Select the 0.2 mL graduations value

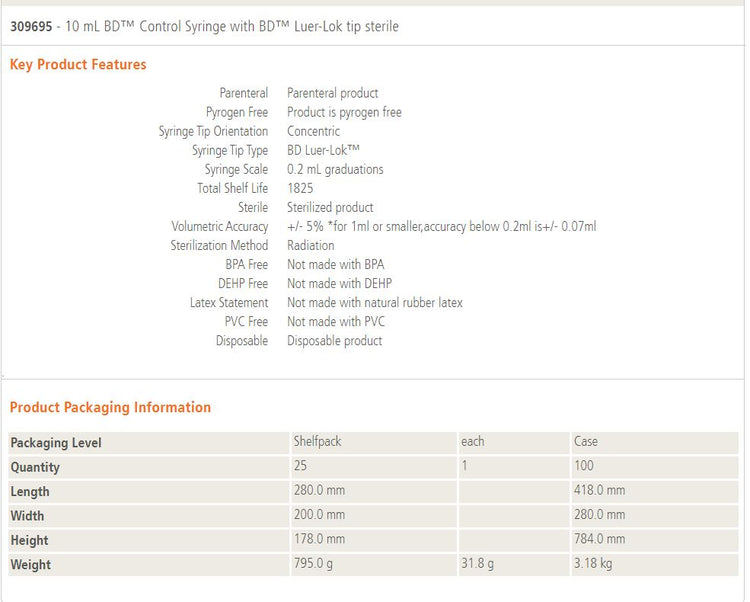click(335, 169)
